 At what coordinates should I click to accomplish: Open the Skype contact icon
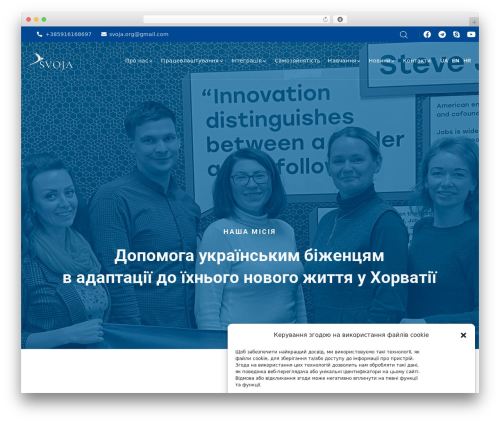(x=456, y=34)
